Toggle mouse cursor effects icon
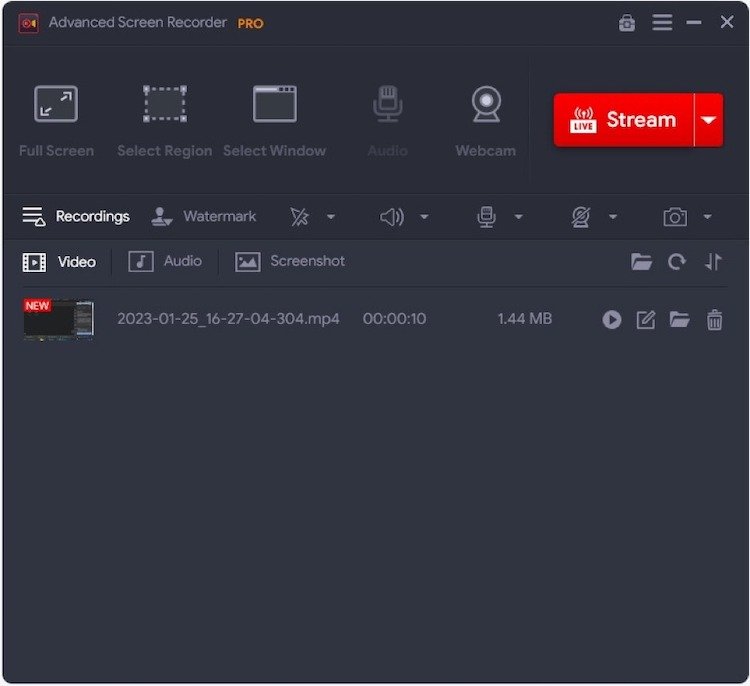The width and height of the screenshot is (750, 686). [299, 217]
